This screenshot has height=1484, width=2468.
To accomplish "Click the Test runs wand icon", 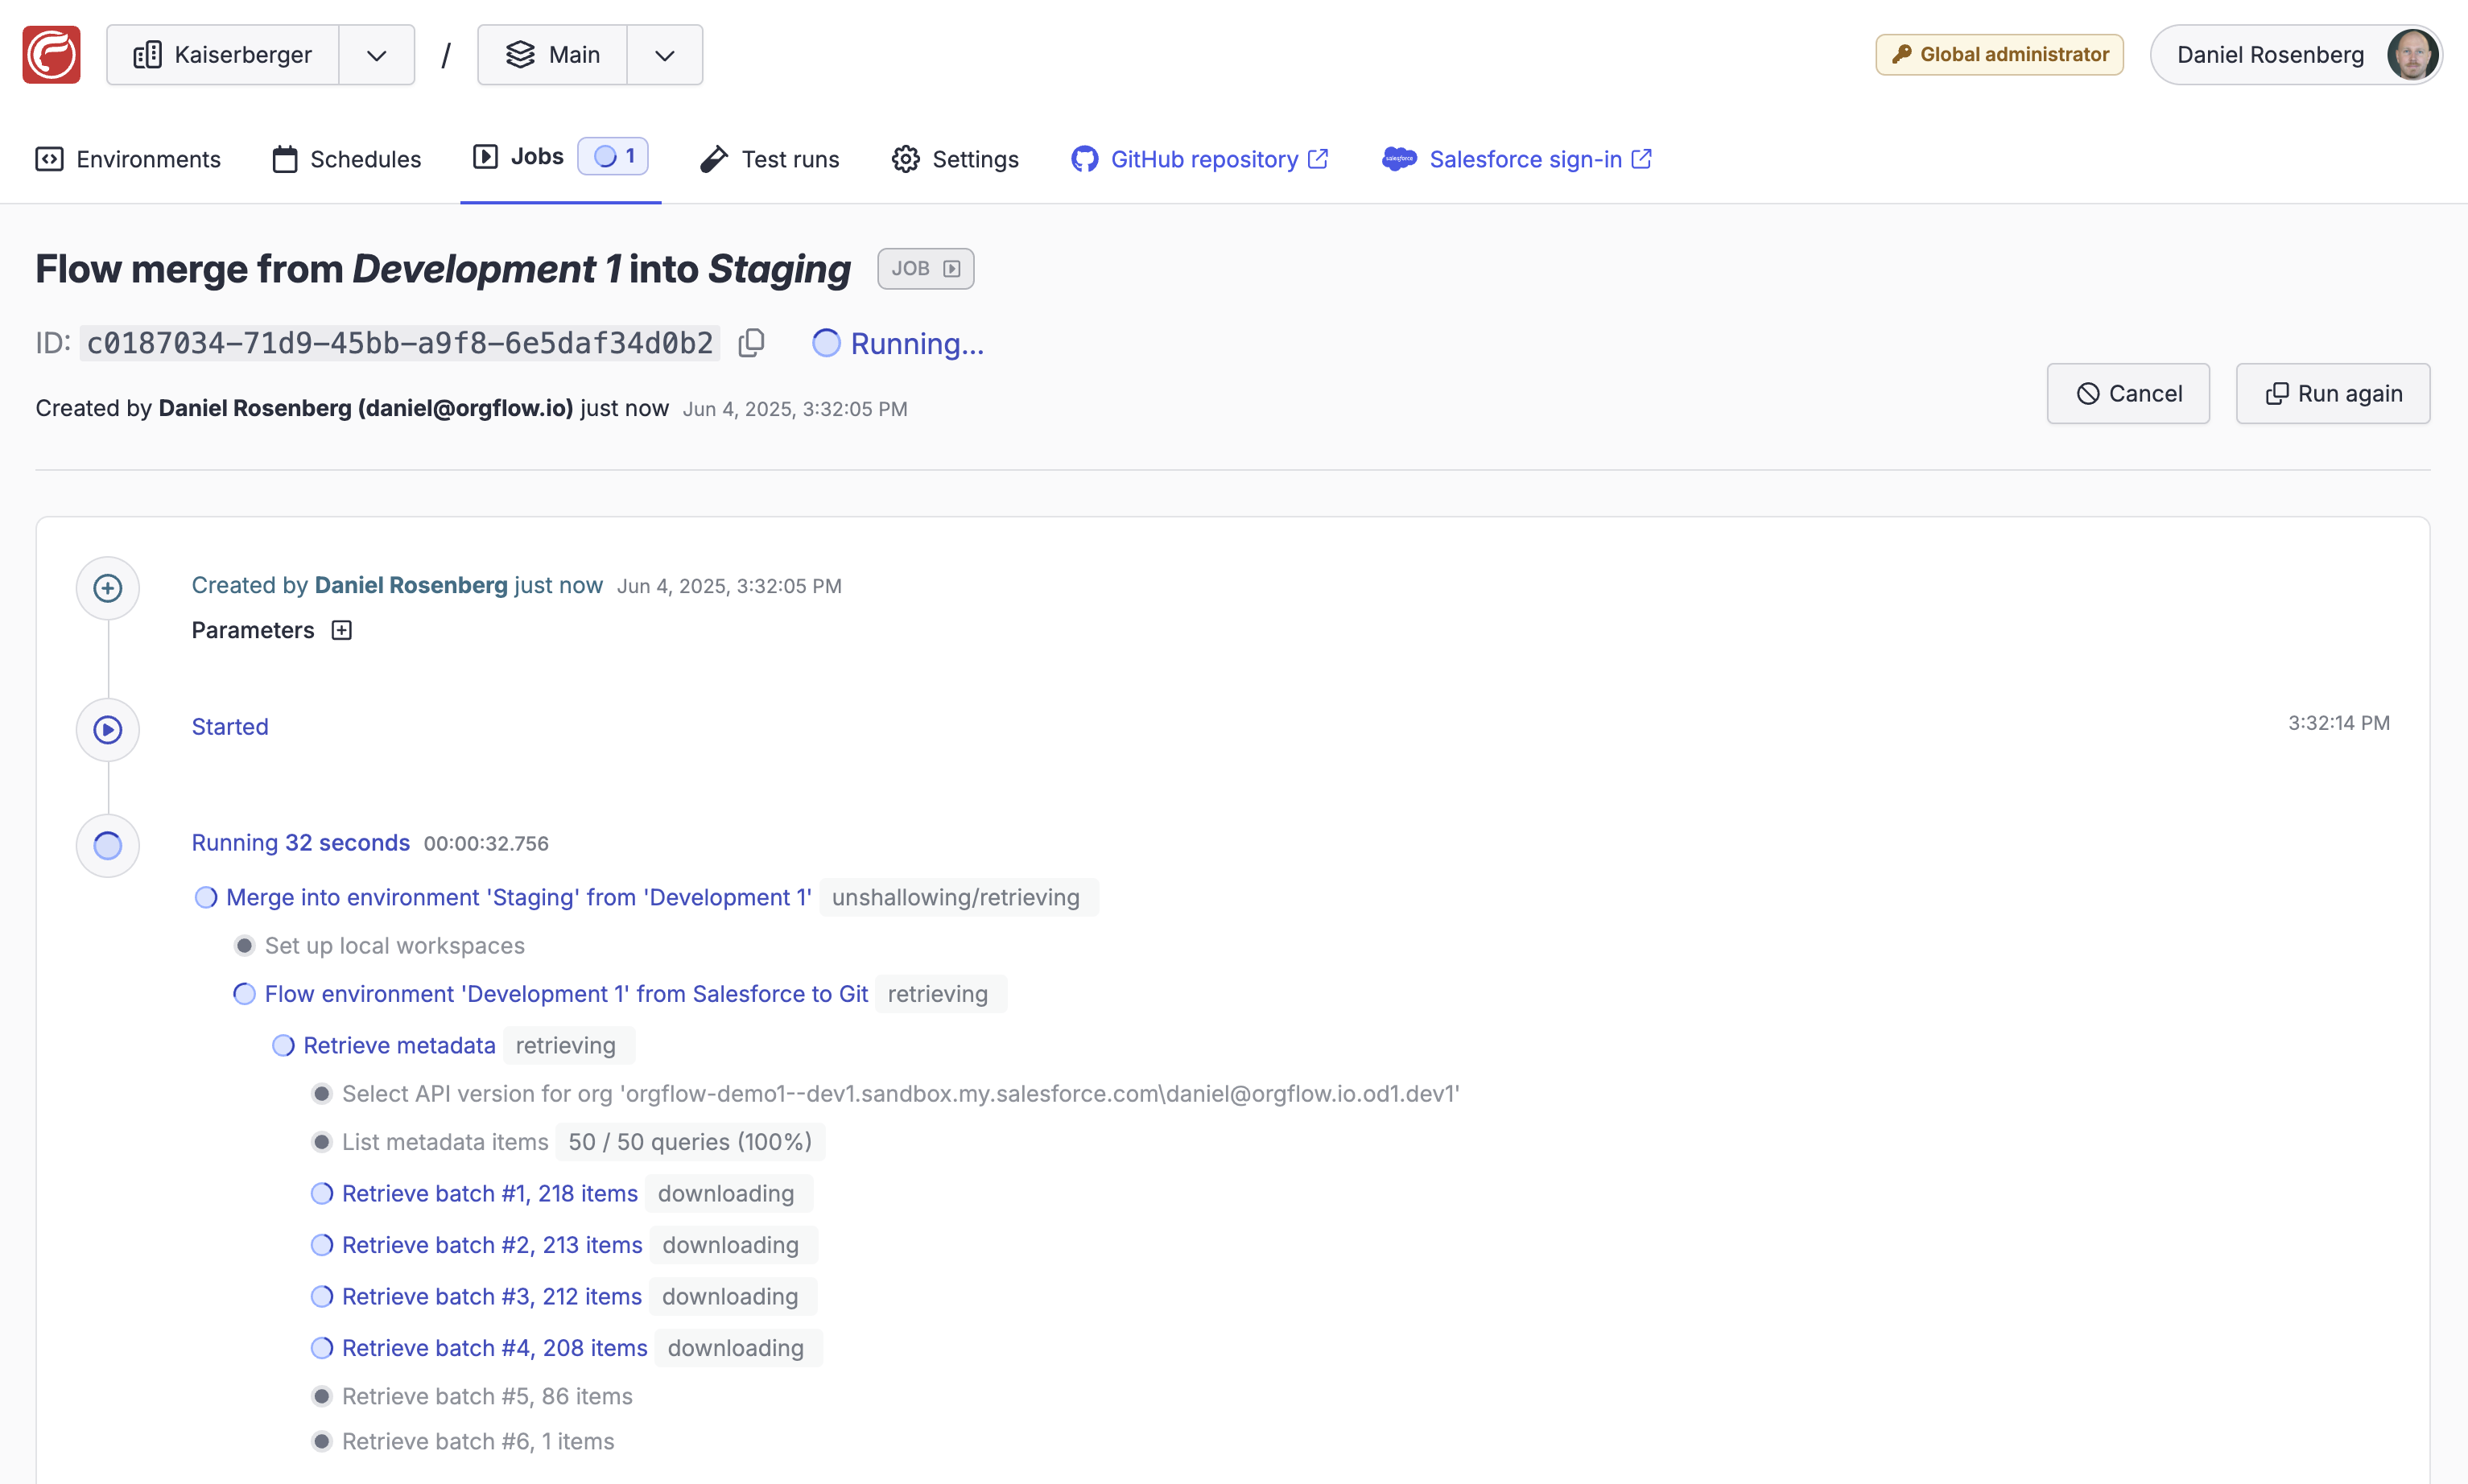I will click(x=712, y=158).
